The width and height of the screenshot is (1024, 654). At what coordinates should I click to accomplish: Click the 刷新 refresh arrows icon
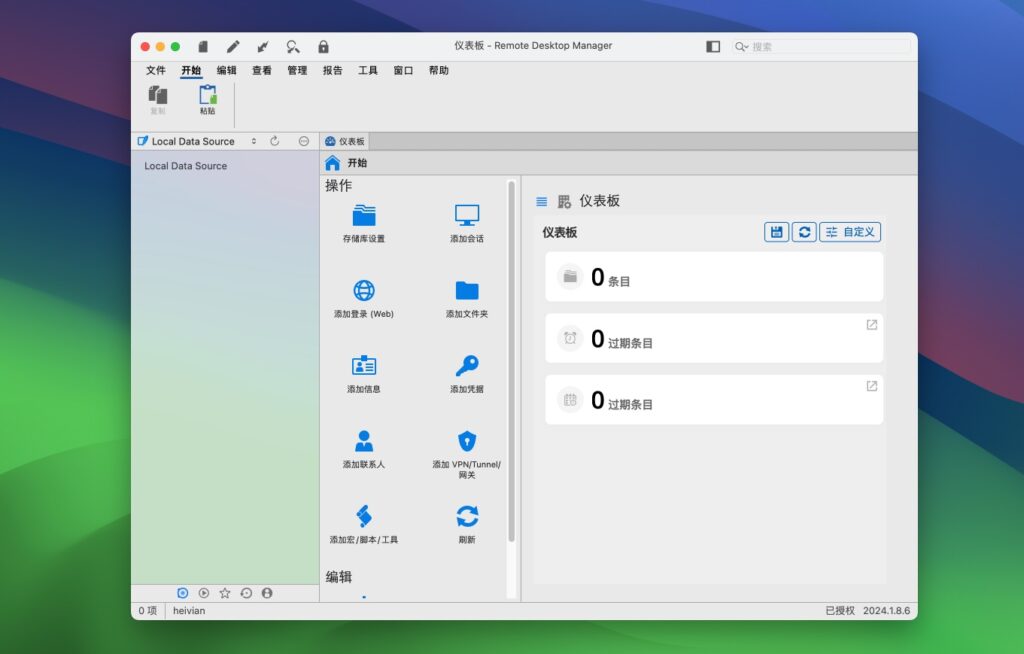point(466,516)
